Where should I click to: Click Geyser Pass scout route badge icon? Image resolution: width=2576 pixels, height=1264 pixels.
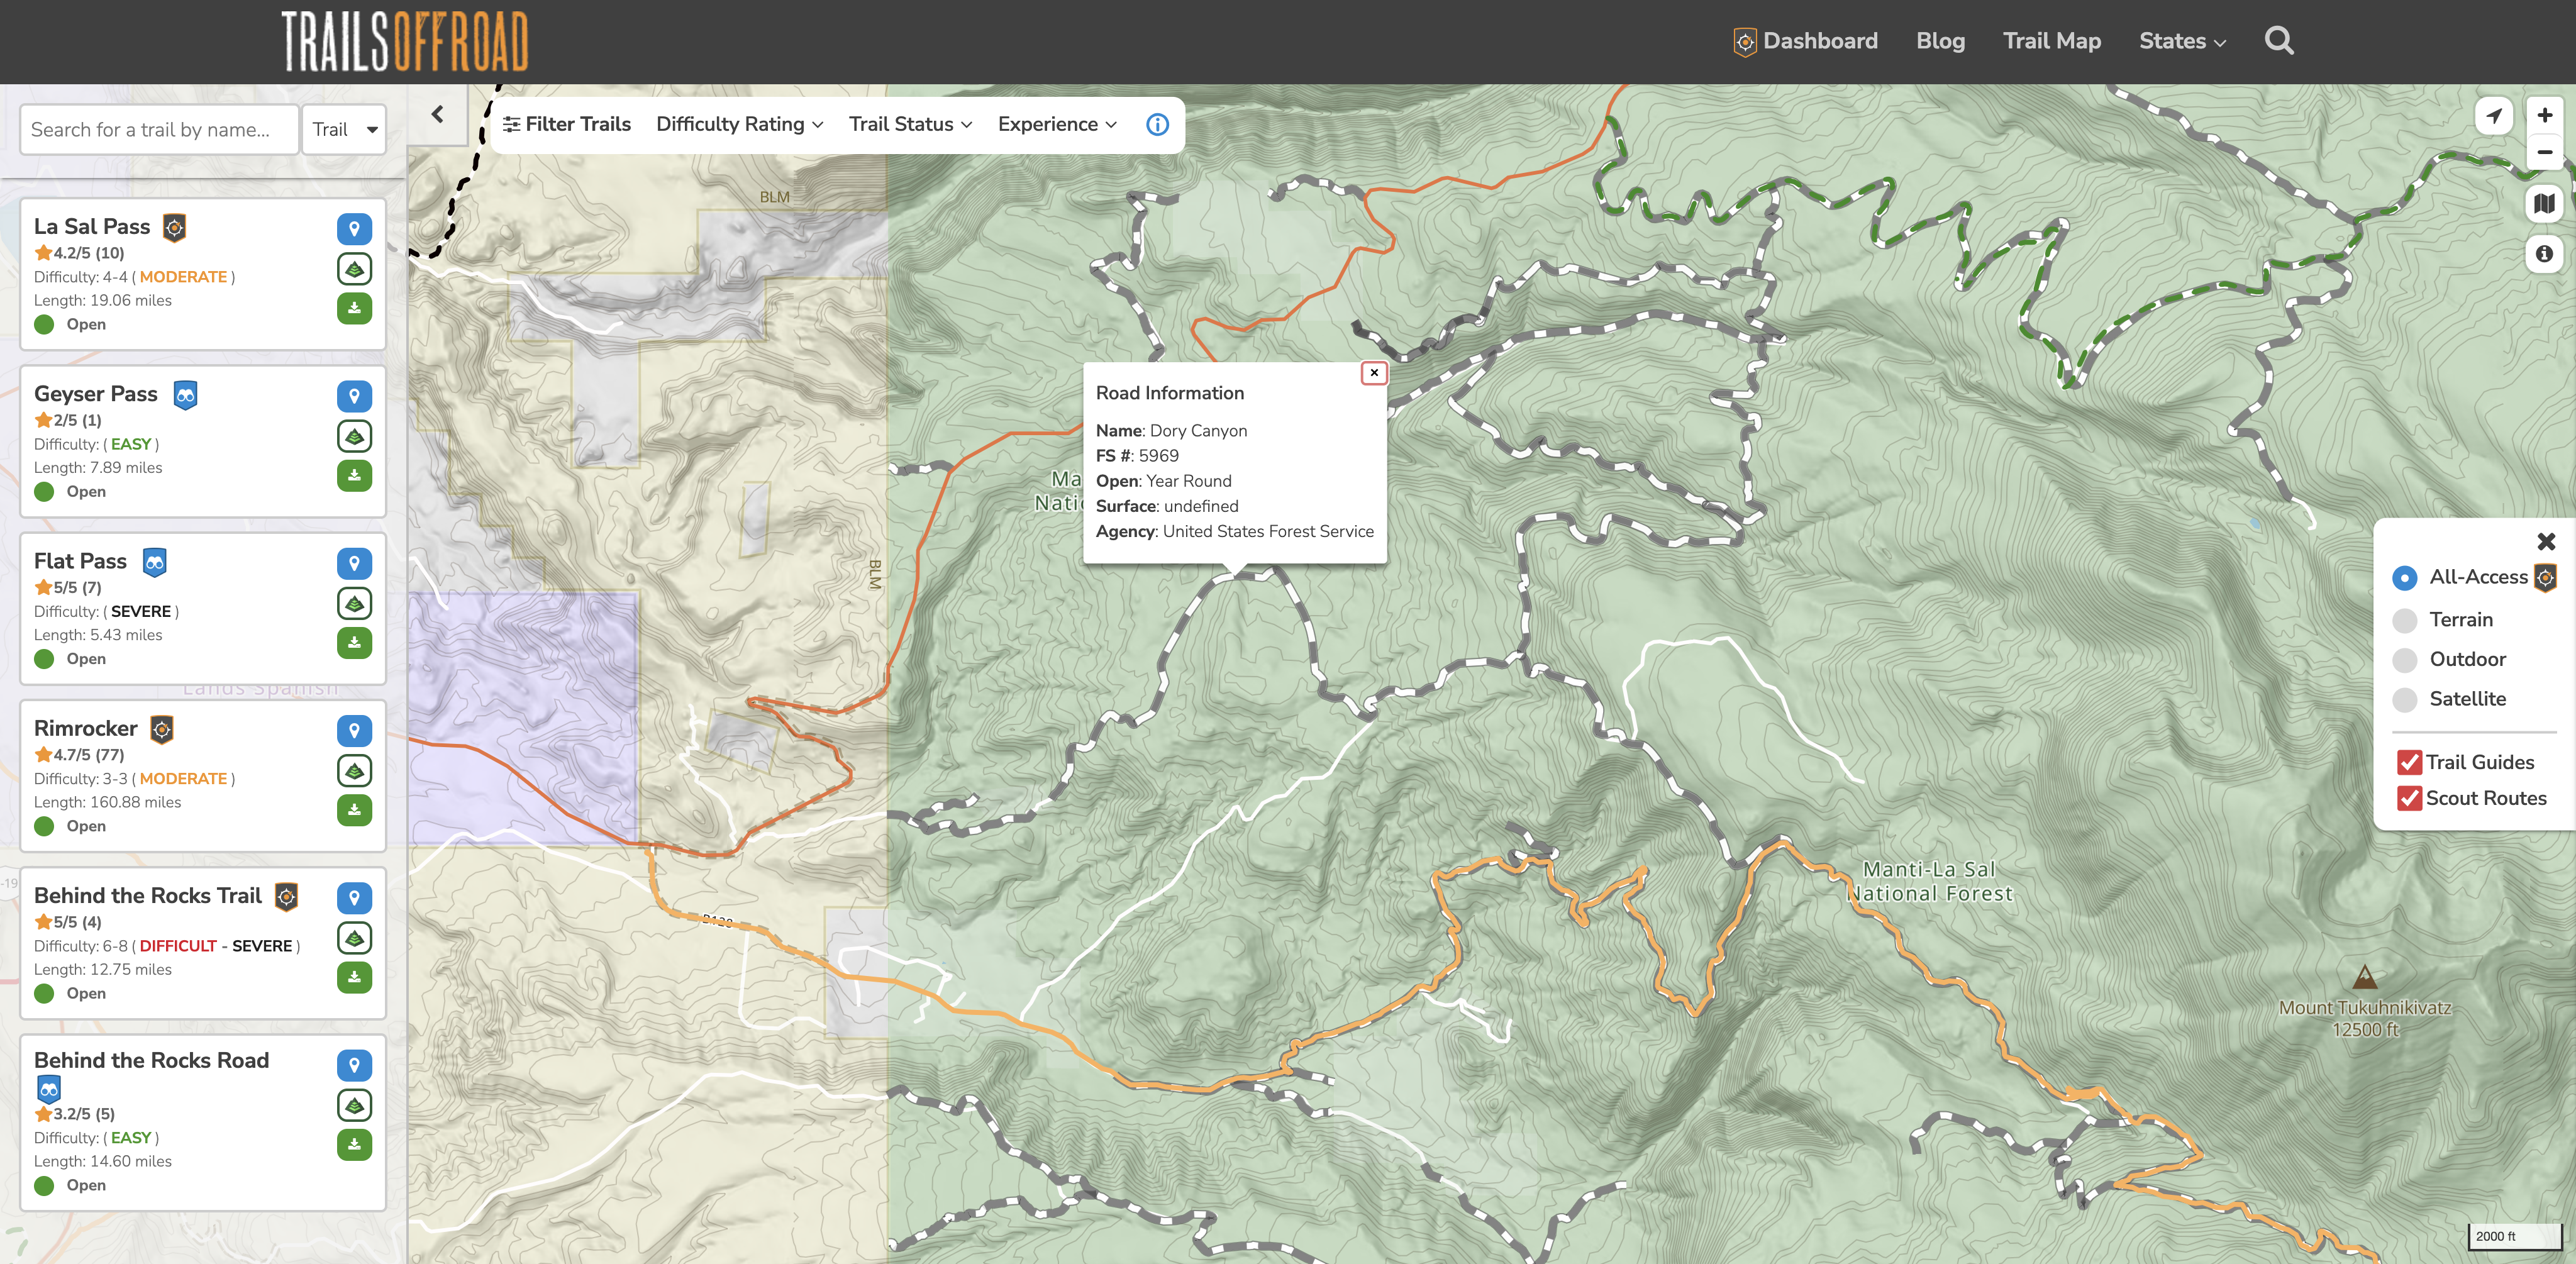(185, 395)
